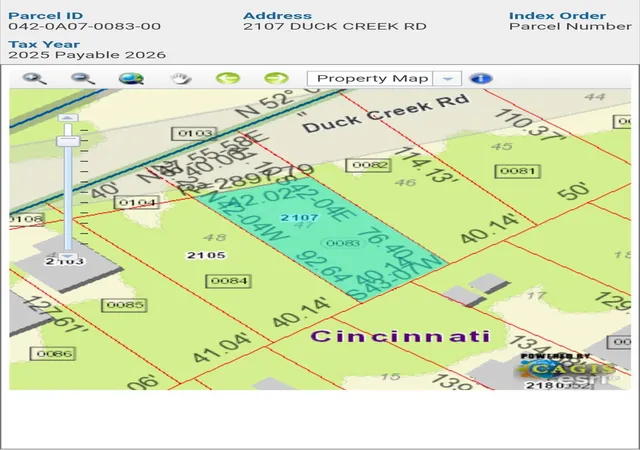Click the Property Map selection field
Screen dimensions: 640x450
click(x=370, y=78)
